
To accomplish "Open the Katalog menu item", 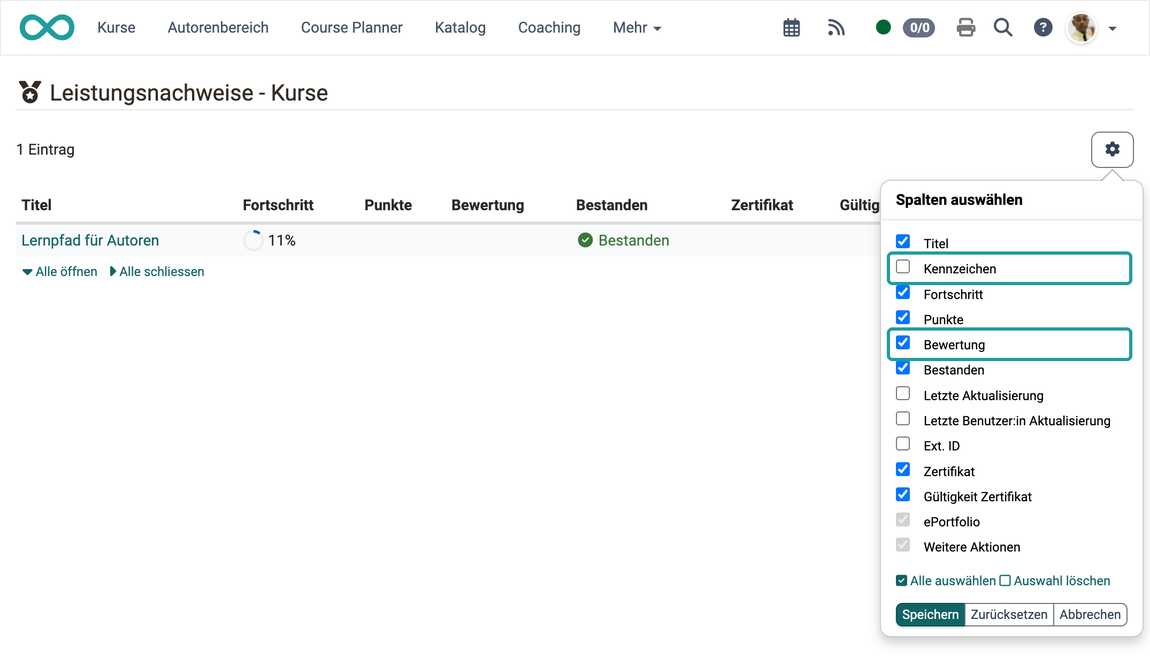I will tap(460, 28).
